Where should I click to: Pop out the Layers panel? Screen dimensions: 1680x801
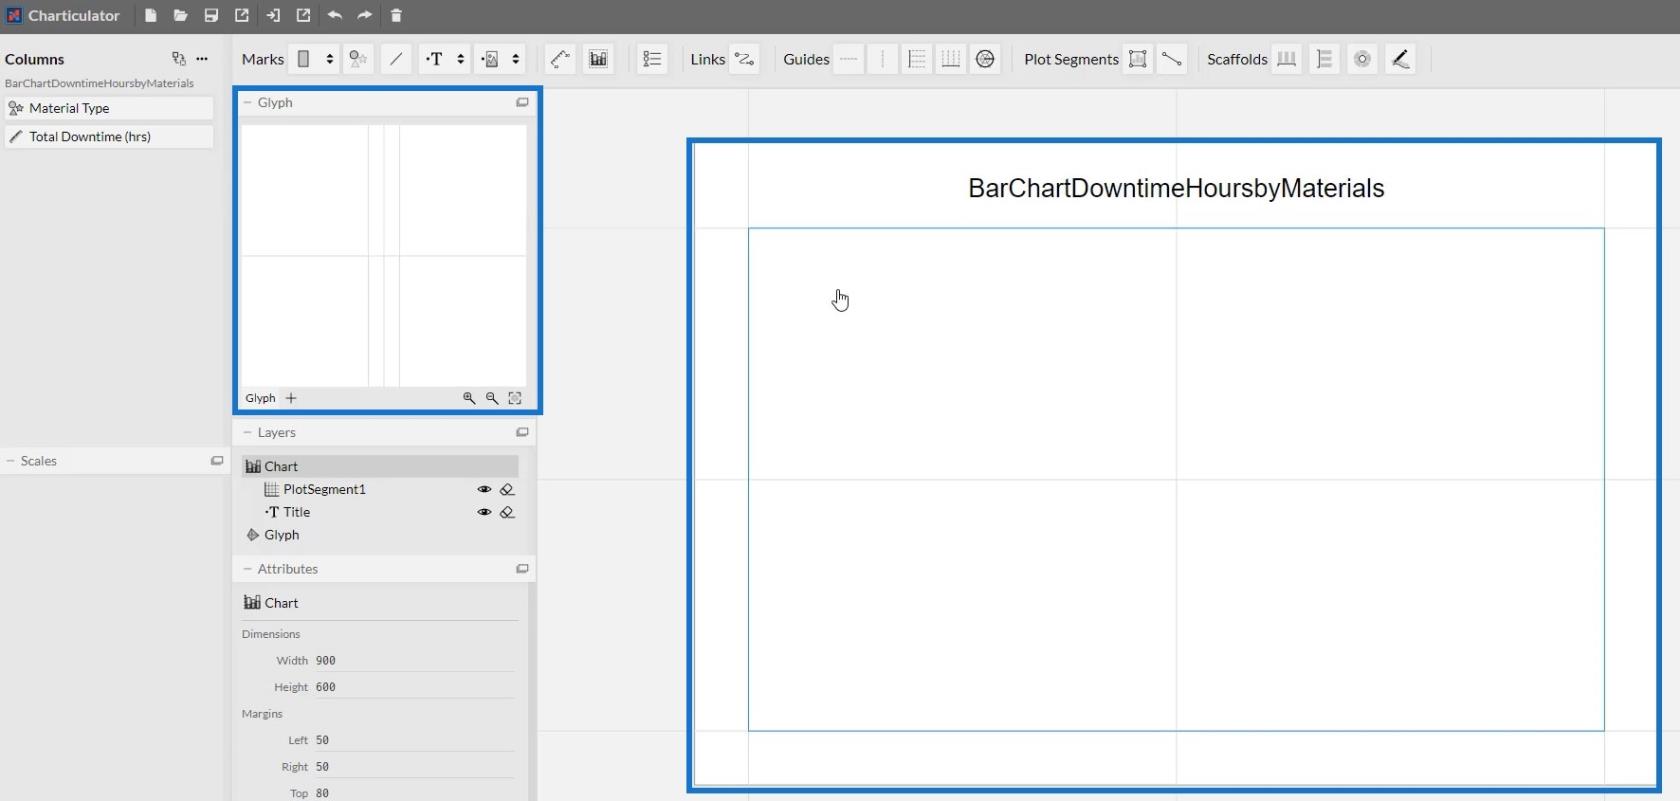point(522,432)
